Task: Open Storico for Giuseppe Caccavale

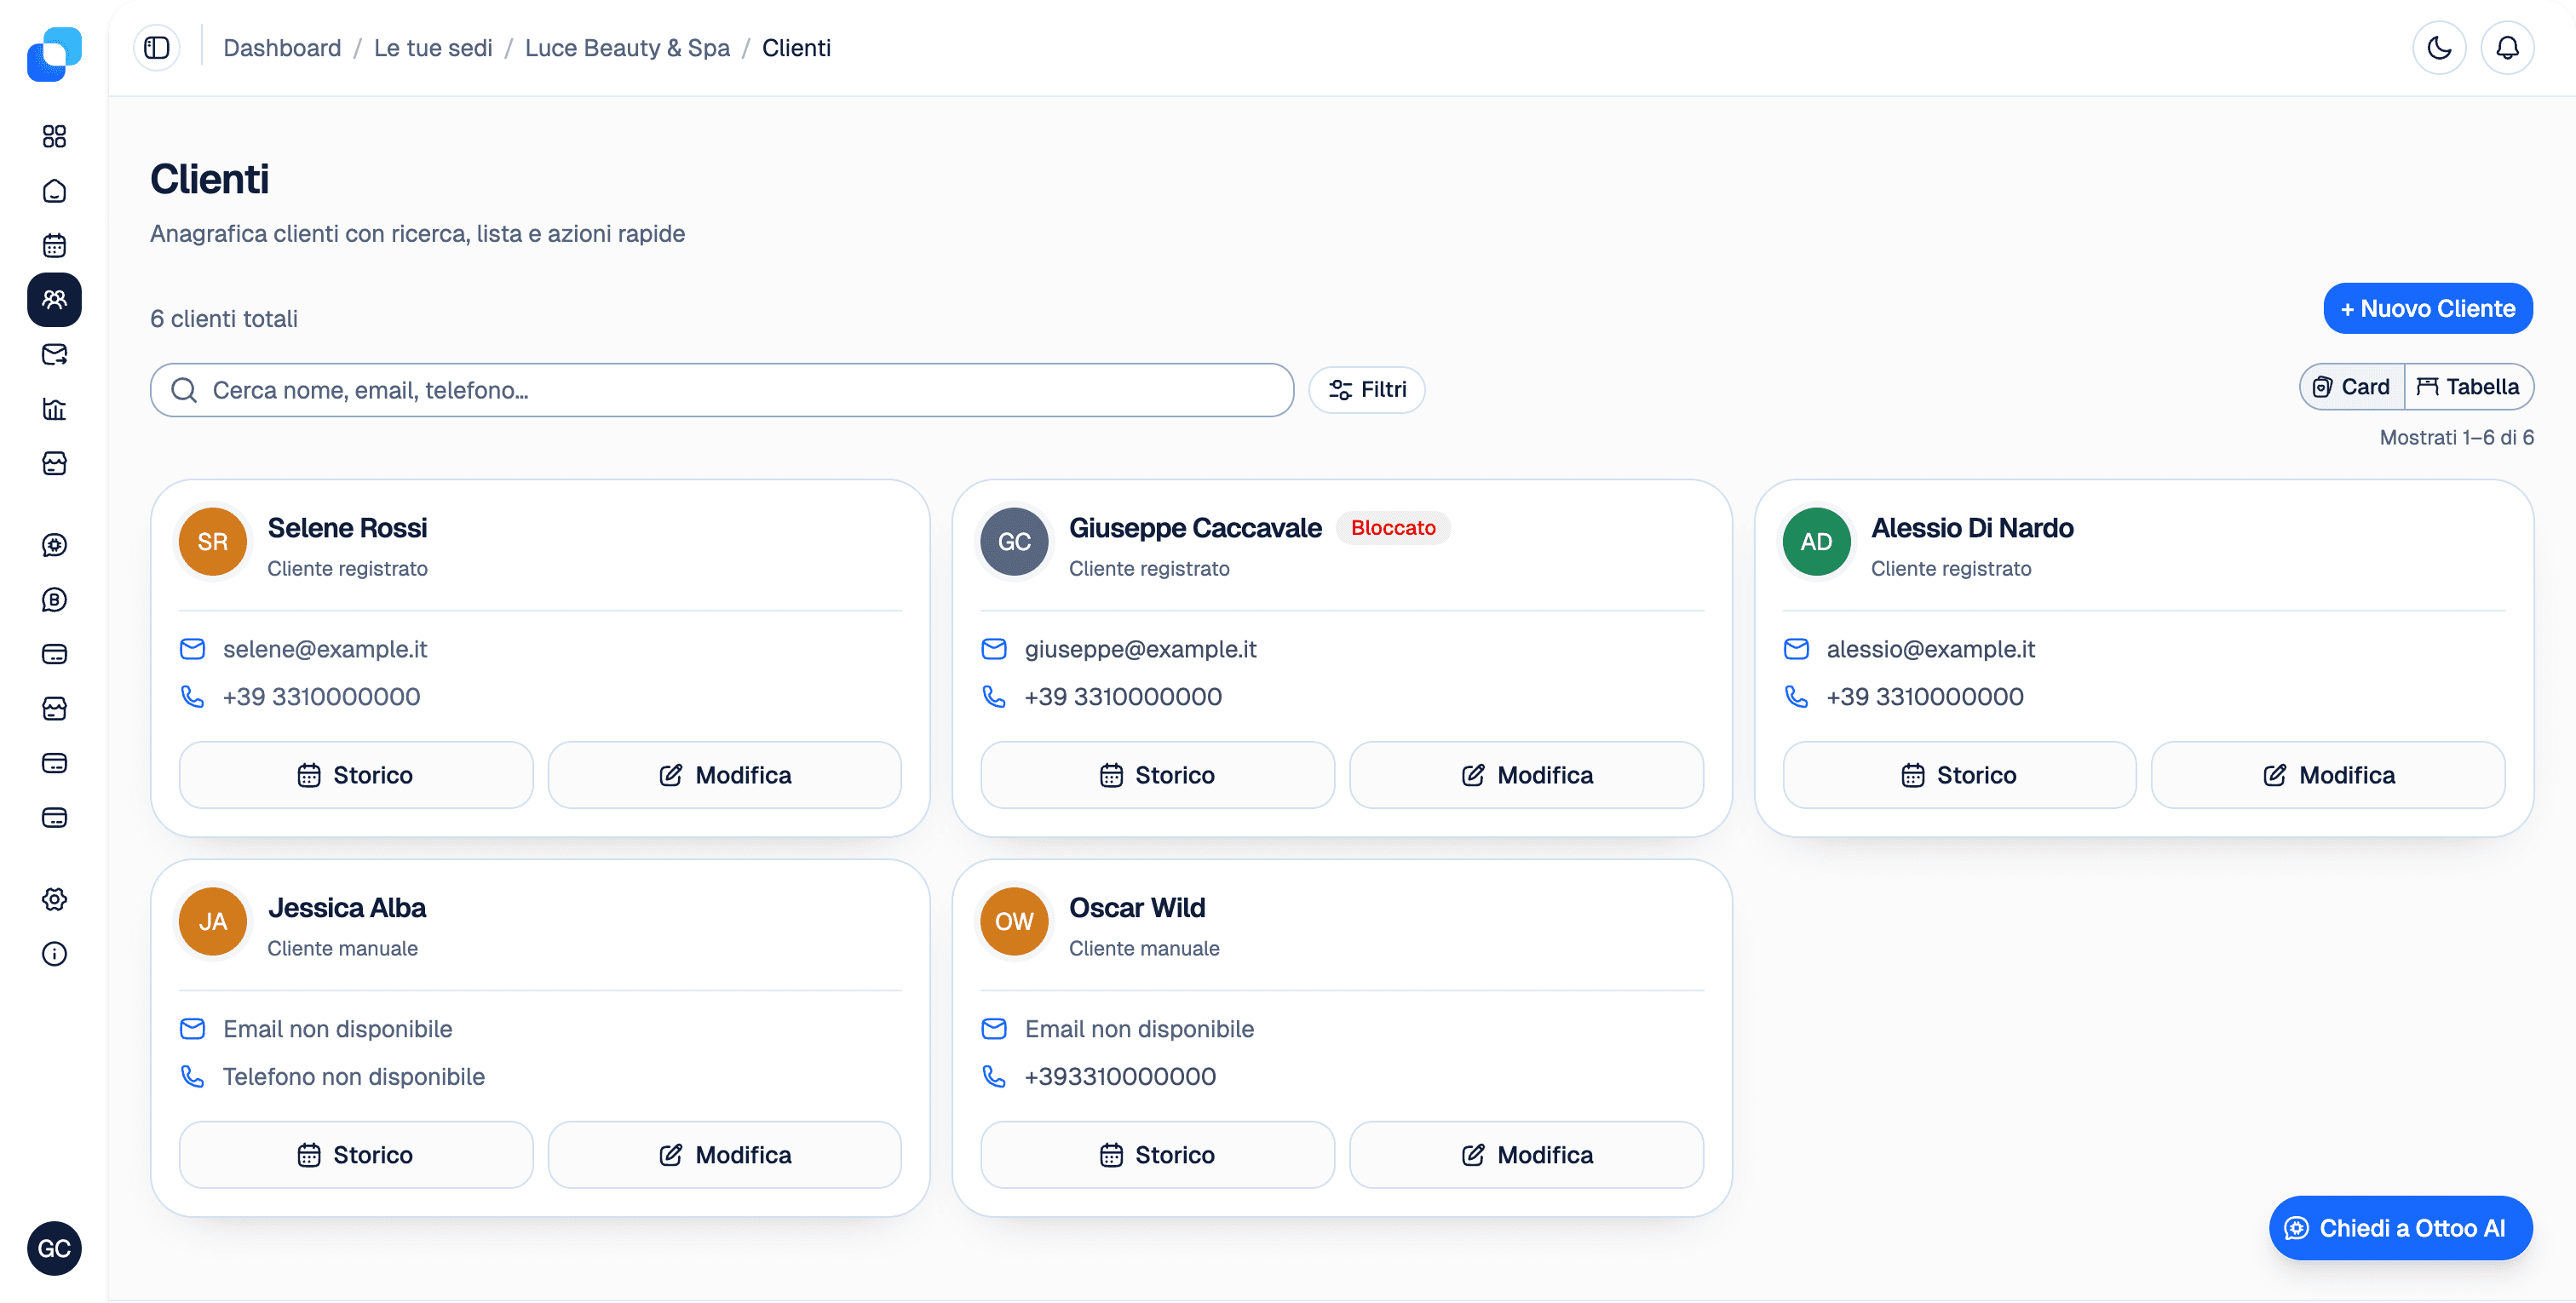Action: click(1157, 775)
